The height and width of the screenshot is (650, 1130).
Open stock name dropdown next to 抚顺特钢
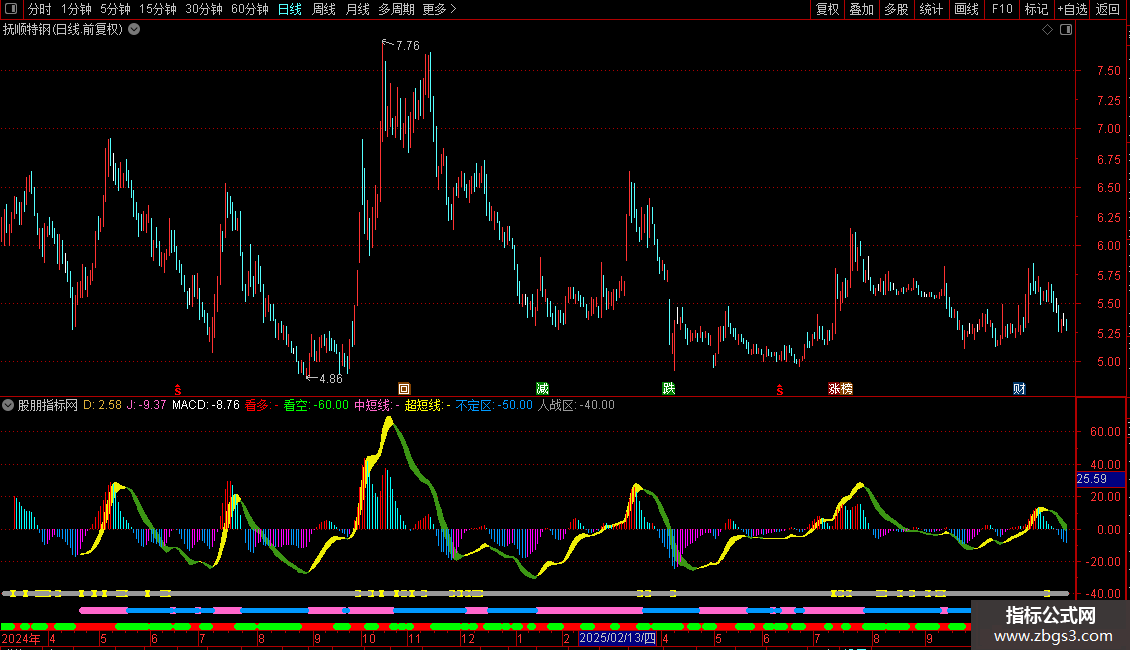(x=134, y=30)
